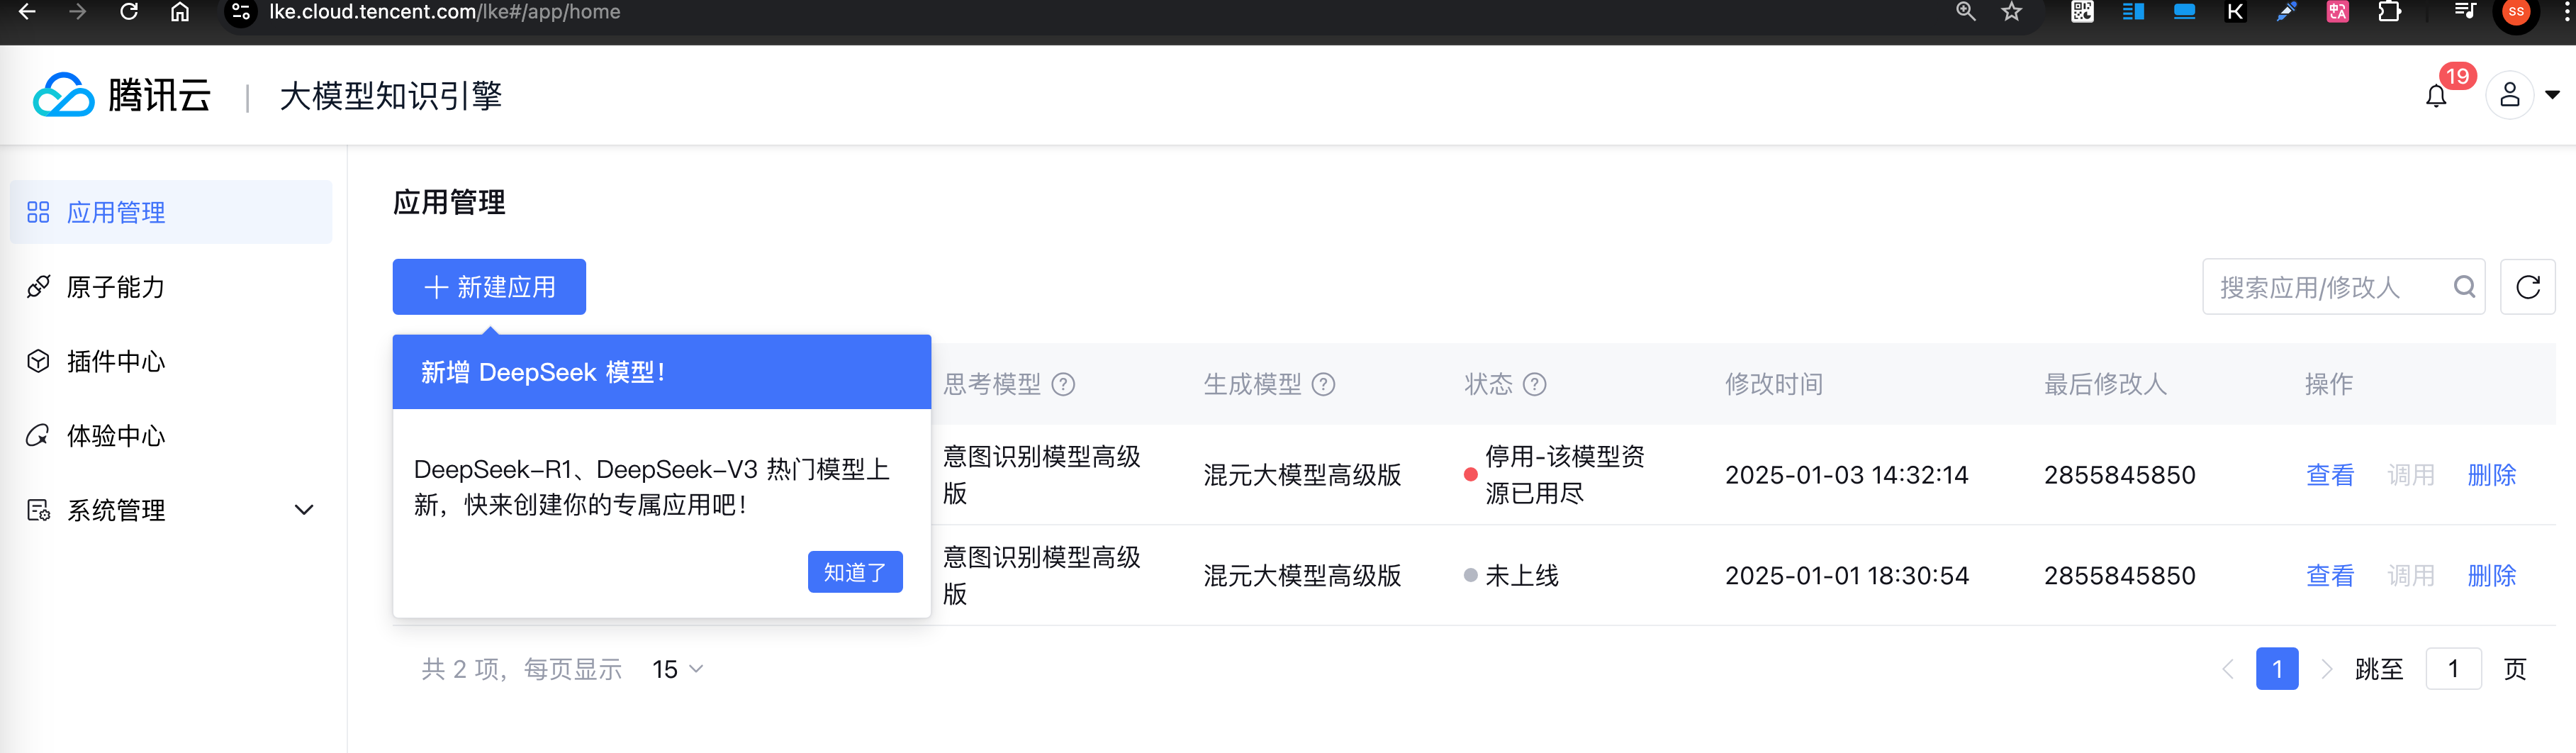Open the pink translate extension icon

coord(2337,11)
